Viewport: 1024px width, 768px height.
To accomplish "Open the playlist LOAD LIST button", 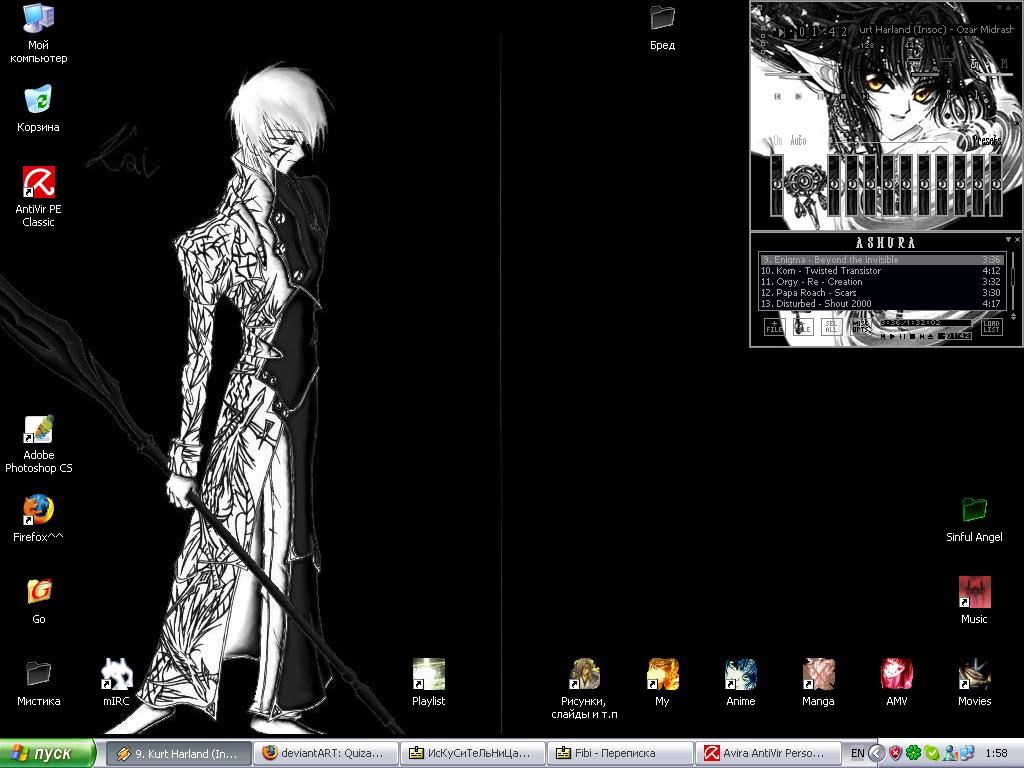I will 991,327.
